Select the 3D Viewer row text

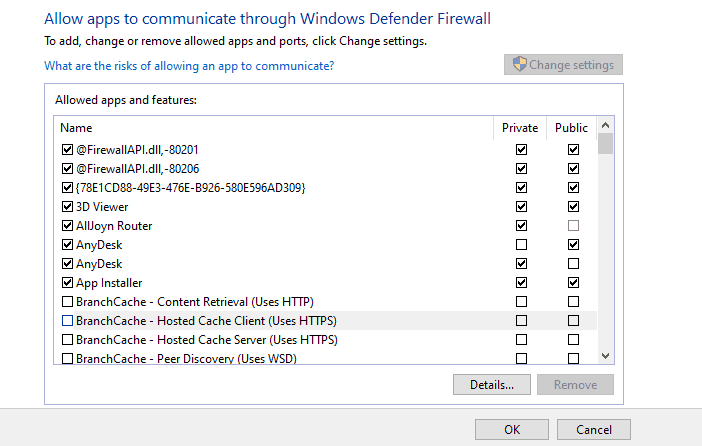[102, 207]
